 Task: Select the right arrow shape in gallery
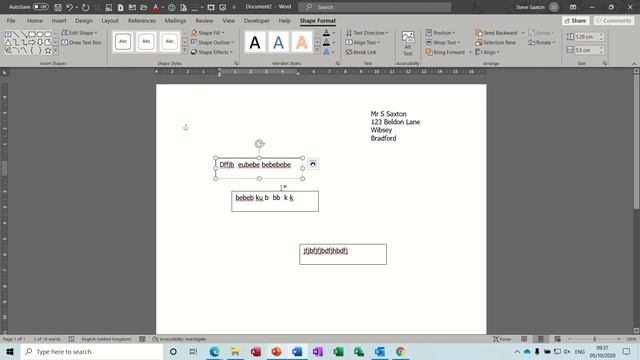click(32, 42)
